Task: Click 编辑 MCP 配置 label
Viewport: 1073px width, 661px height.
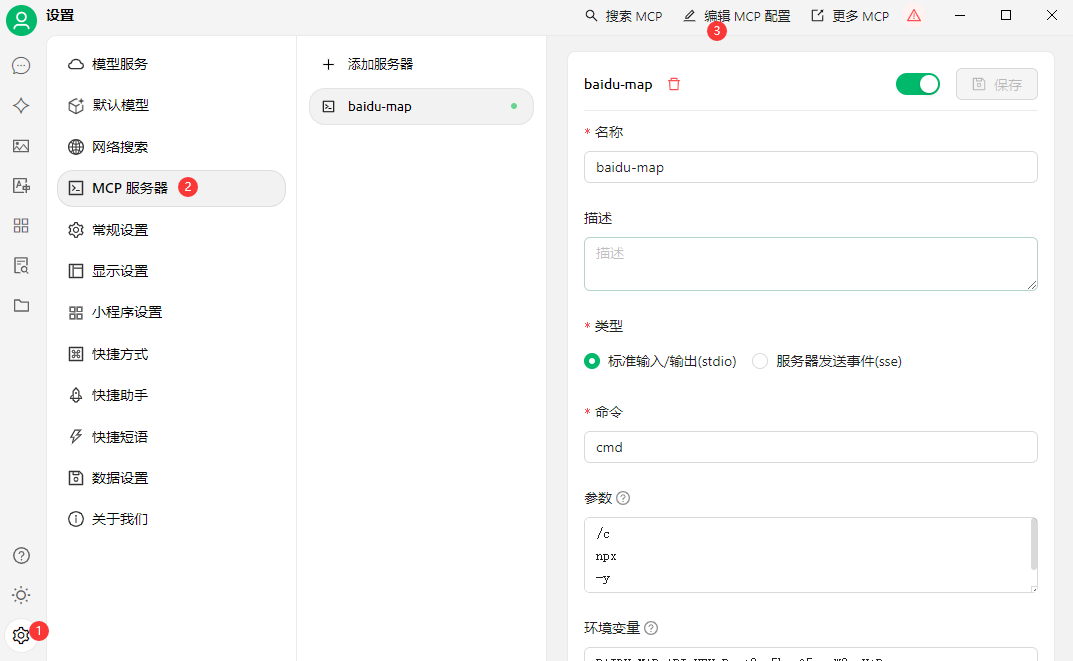Action: coord(747,16)
